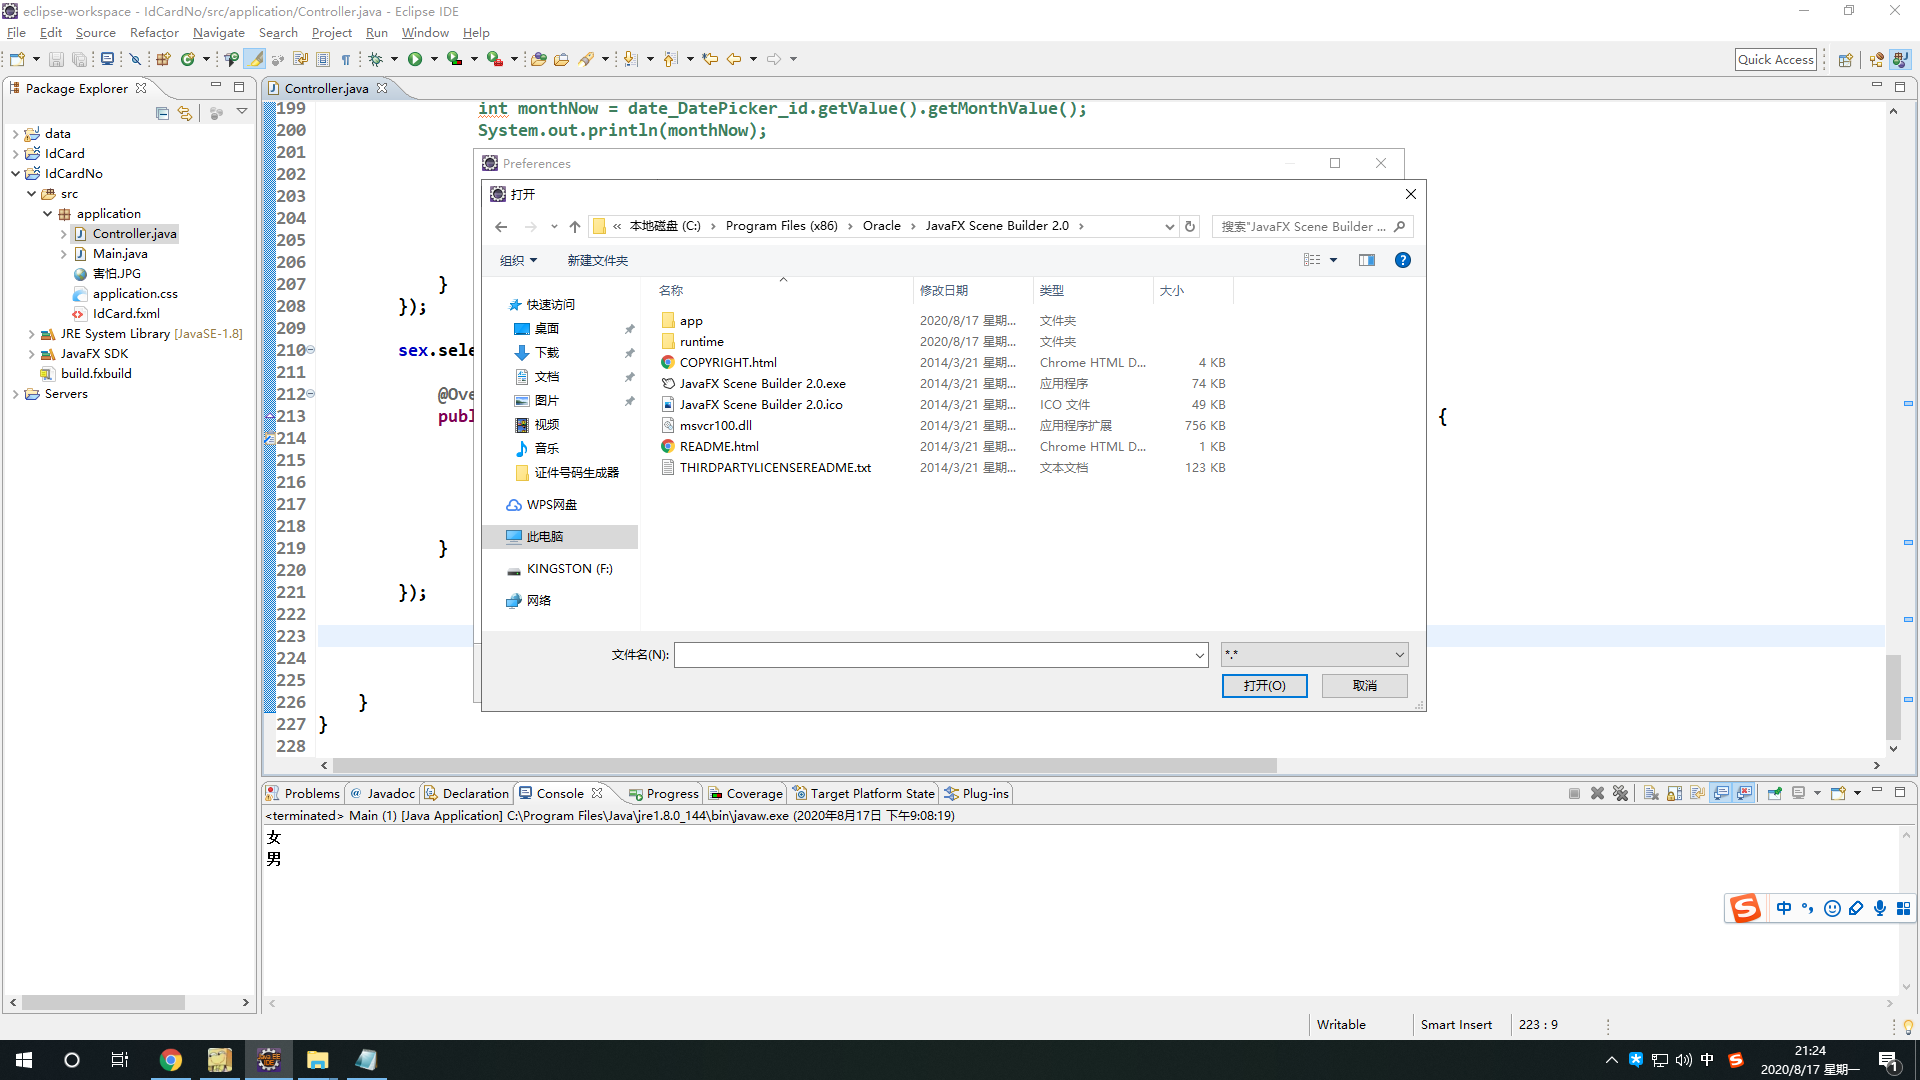Open the file type filter dropdown
This screenshot has height=1080, width=1920.
(x=1314, y=655)
